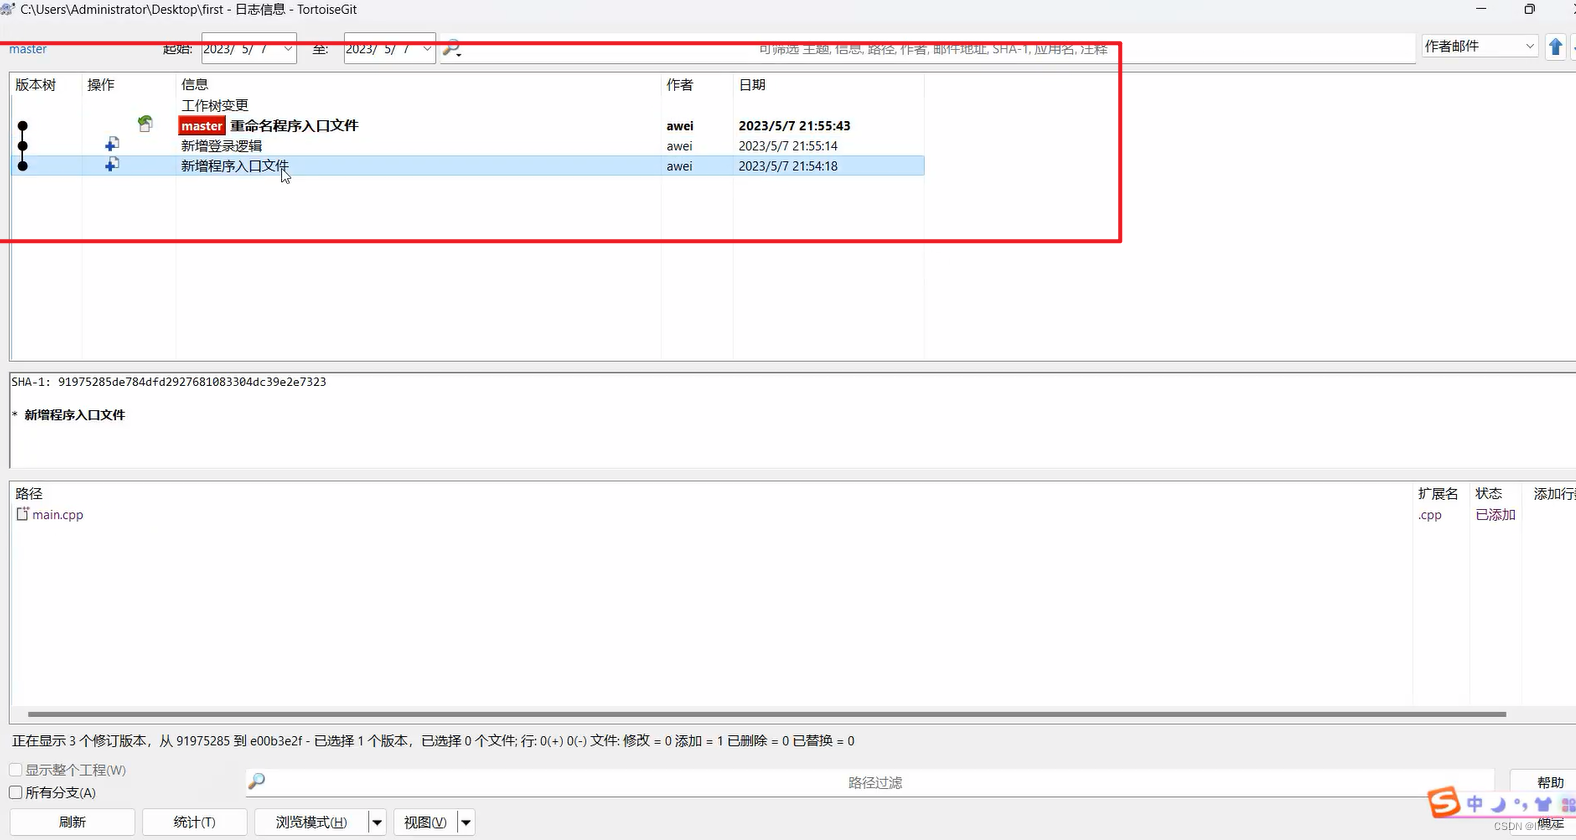Select the 工作树变更 row

coord(467,105)
